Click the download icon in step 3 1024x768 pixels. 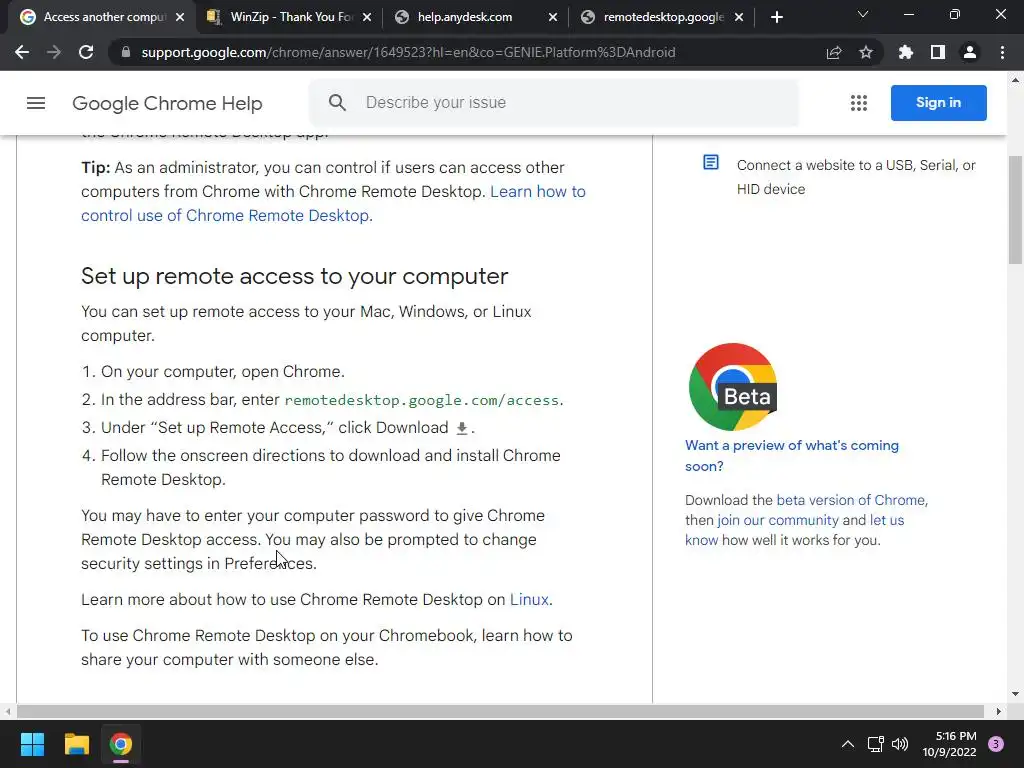[x=462, y=428]
